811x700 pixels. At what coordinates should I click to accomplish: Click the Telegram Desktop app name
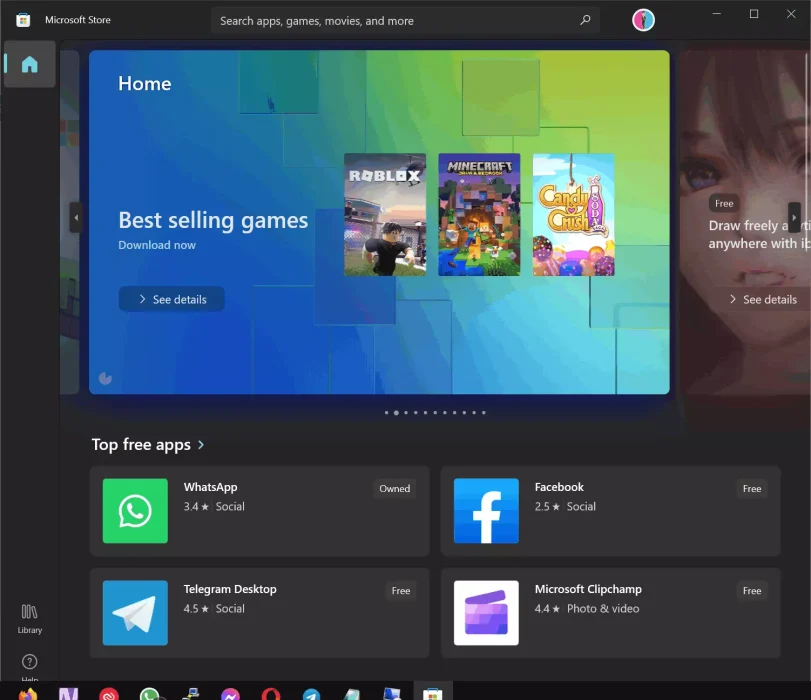tap(230, 589)
